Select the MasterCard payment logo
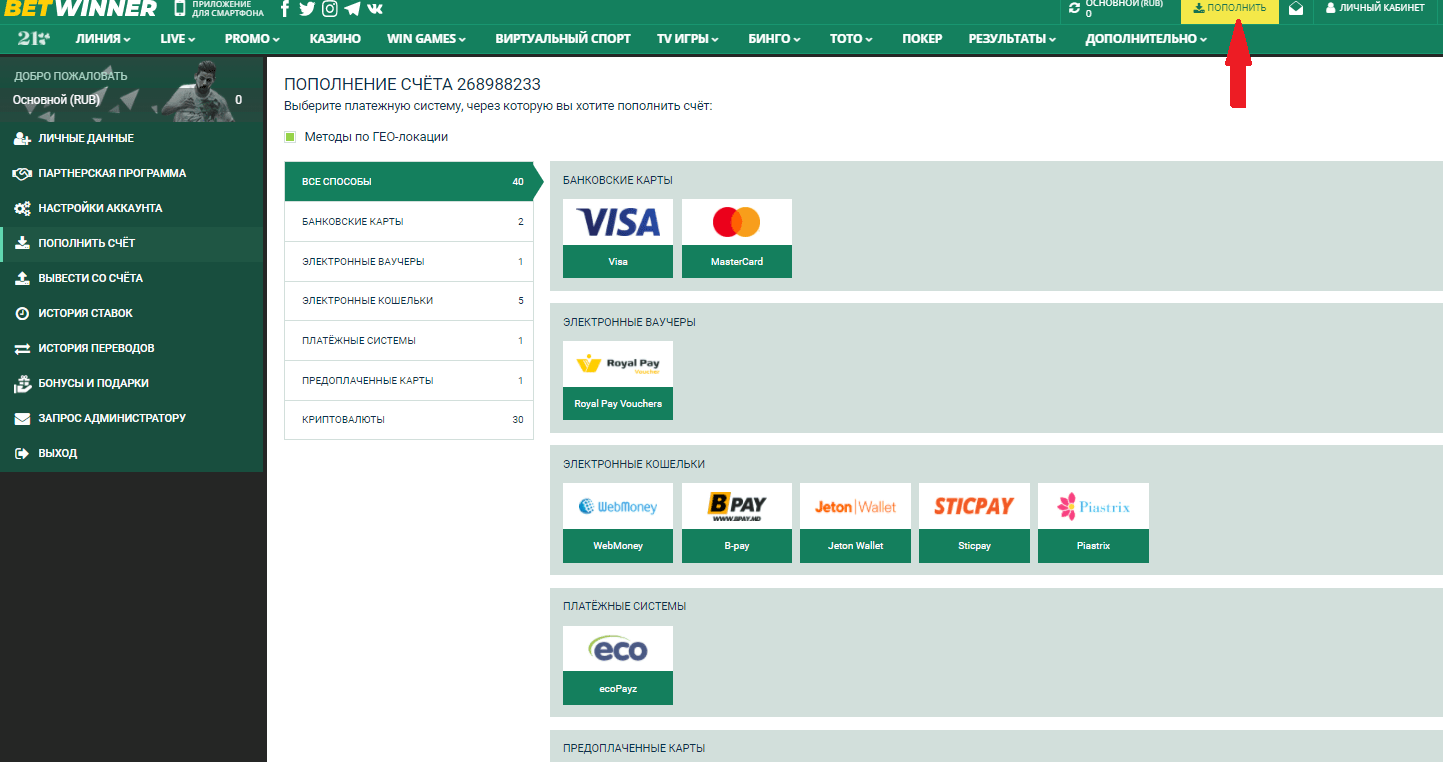Image resolution: width=1443 pixels, height=762 pixels. pyautogui.click(x=737, y=222)
